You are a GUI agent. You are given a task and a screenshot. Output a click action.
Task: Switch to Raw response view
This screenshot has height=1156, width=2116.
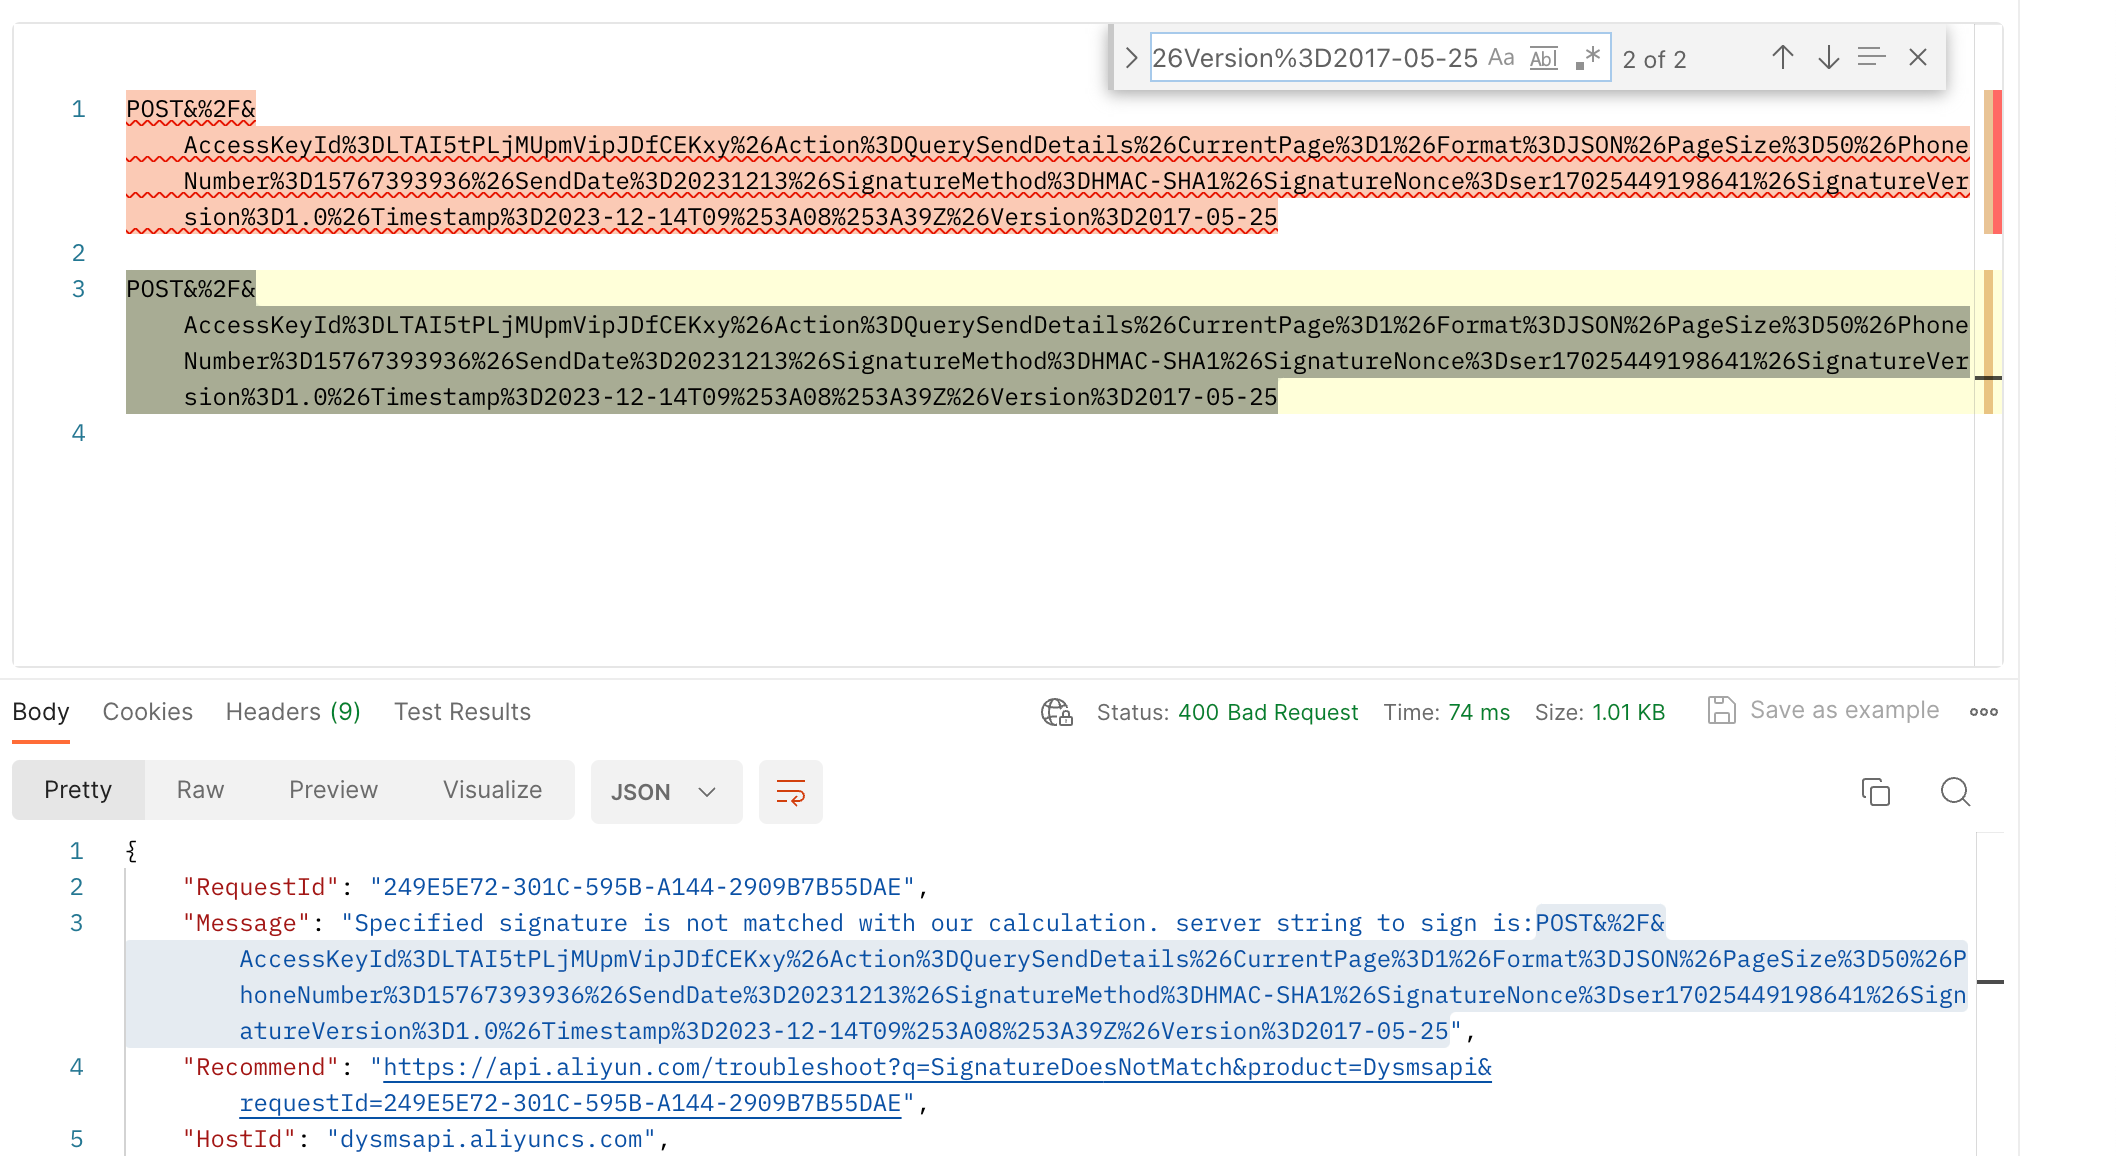pyautogui.click(x=200, y=790)
